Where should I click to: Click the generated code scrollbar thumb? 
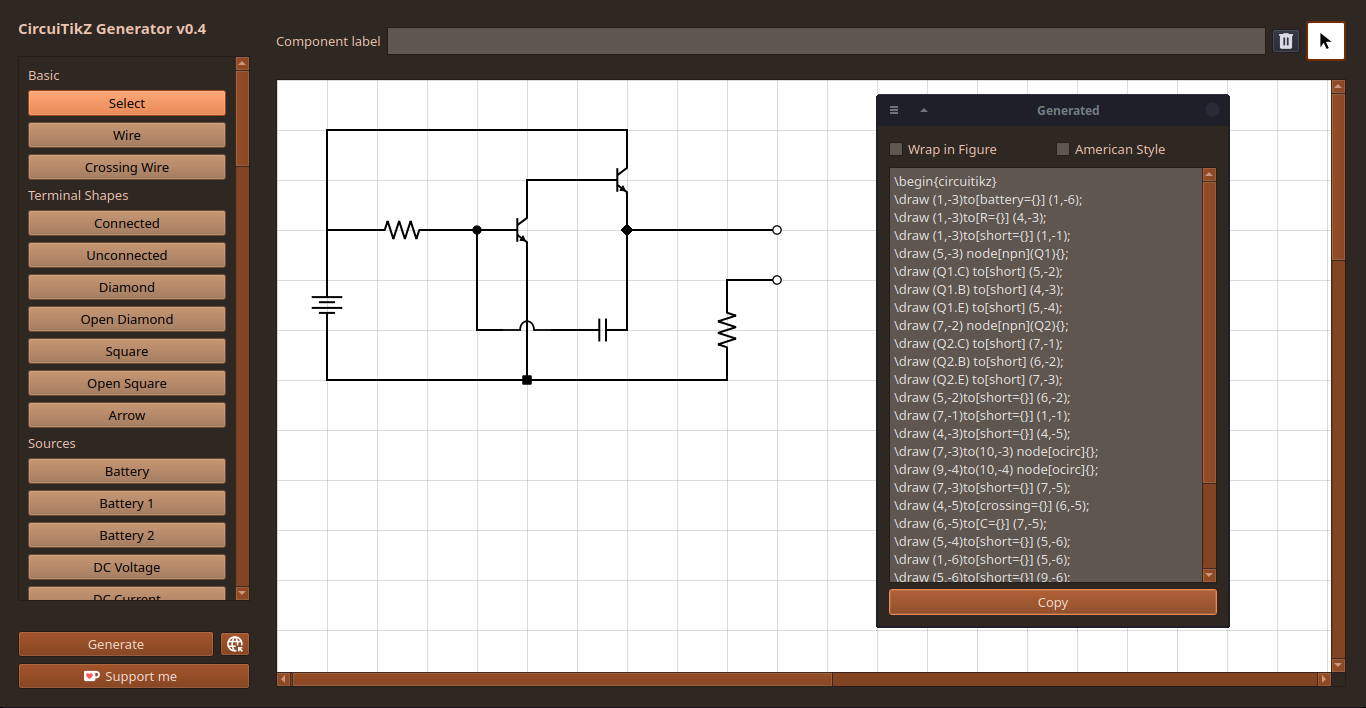click(1209, 332)
